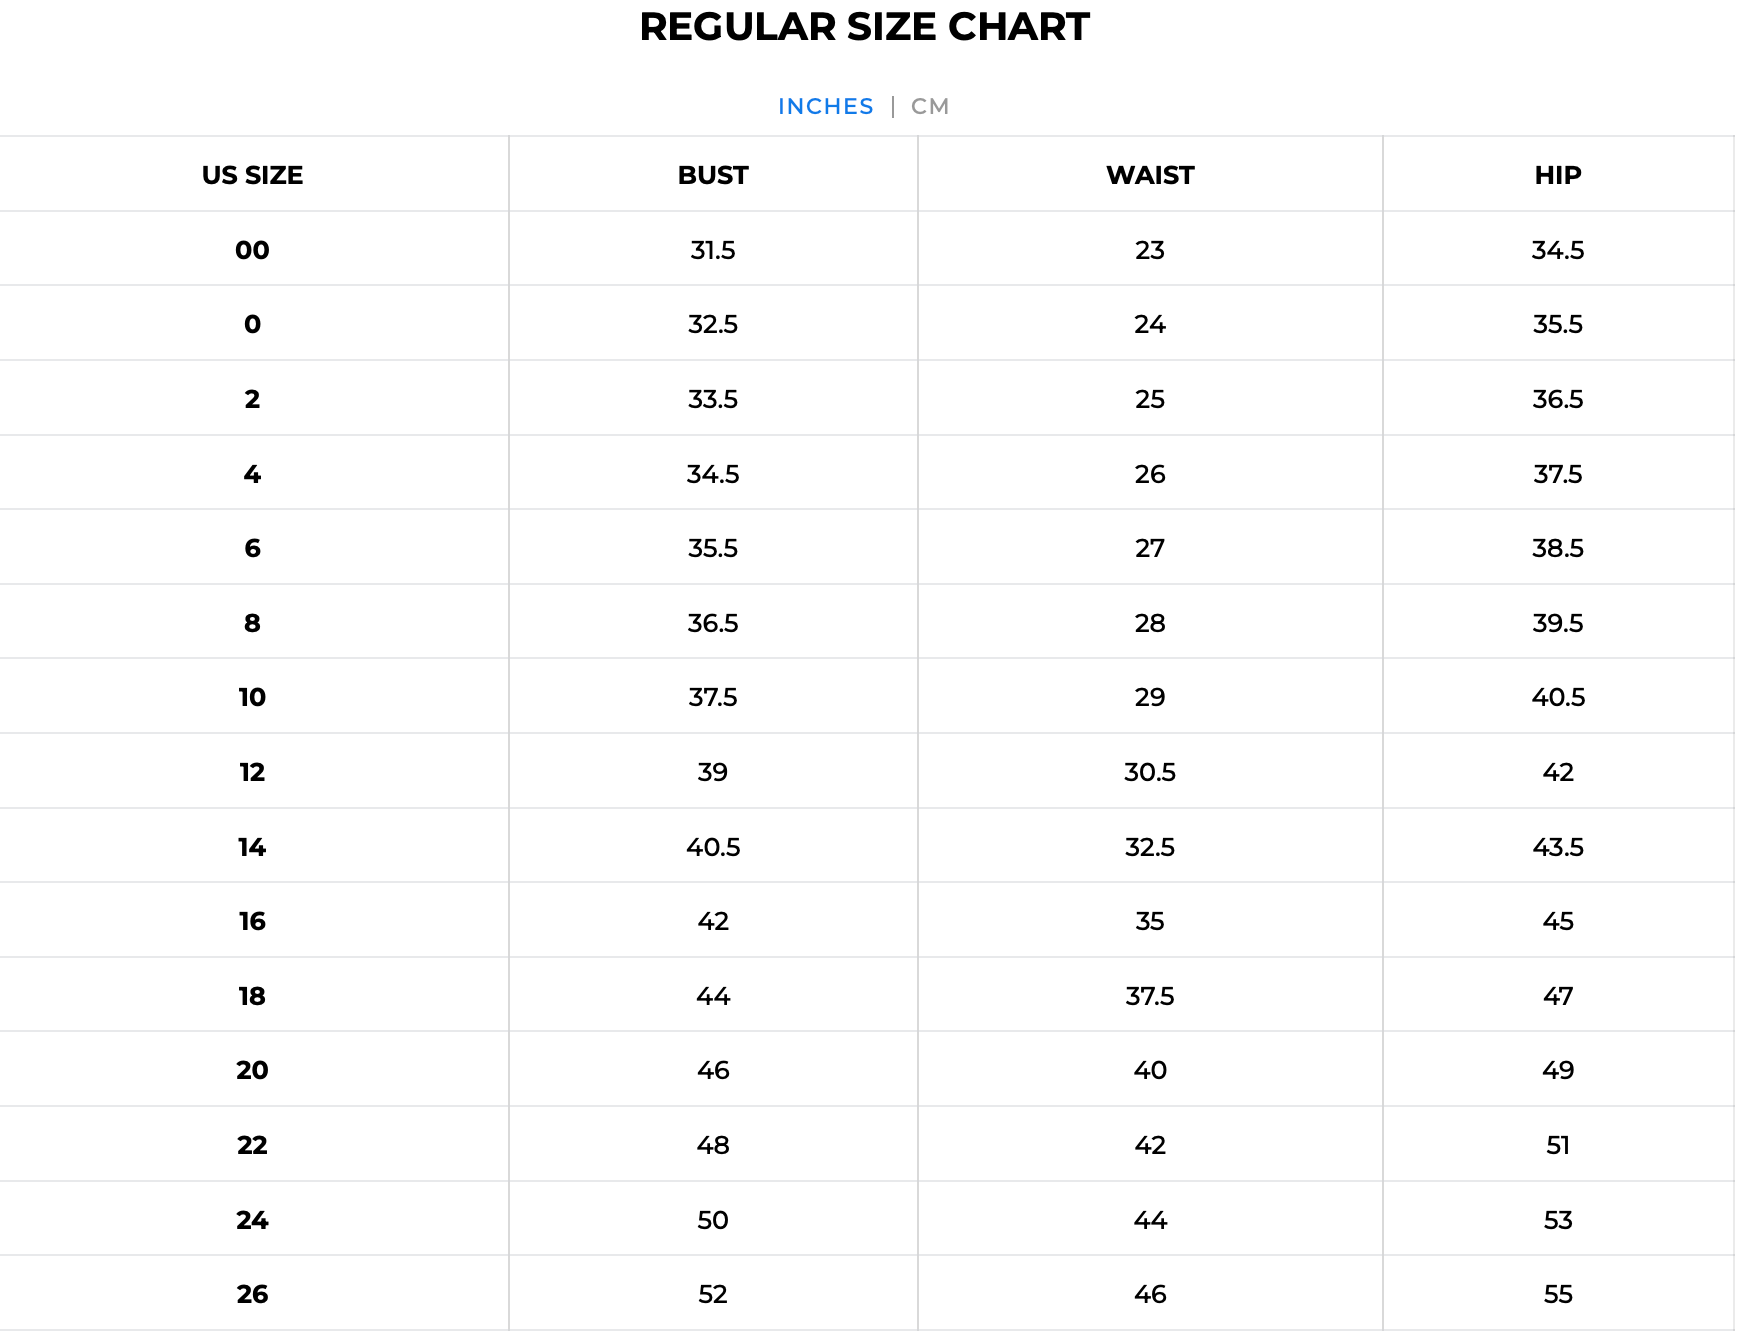Image resolution: width=1738 pixels, height=1336 pixels.
Task: Click the waist value 28 for size 8
Action: pos(1149,622)
